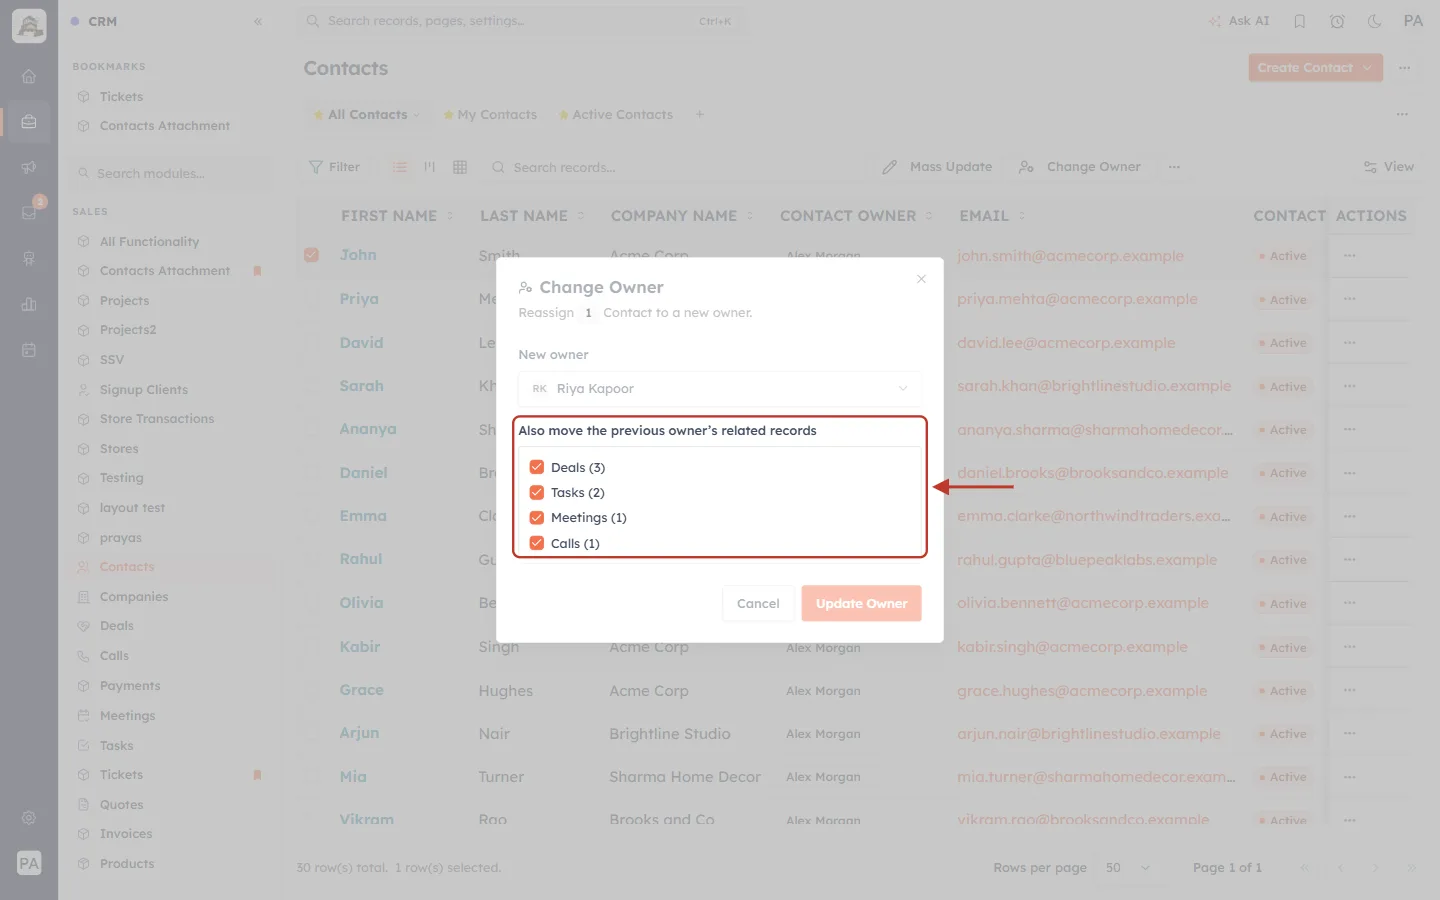Switch to grid table view icon
The height and width of the screenshot is (900, 1440).
tap(460, 167)
